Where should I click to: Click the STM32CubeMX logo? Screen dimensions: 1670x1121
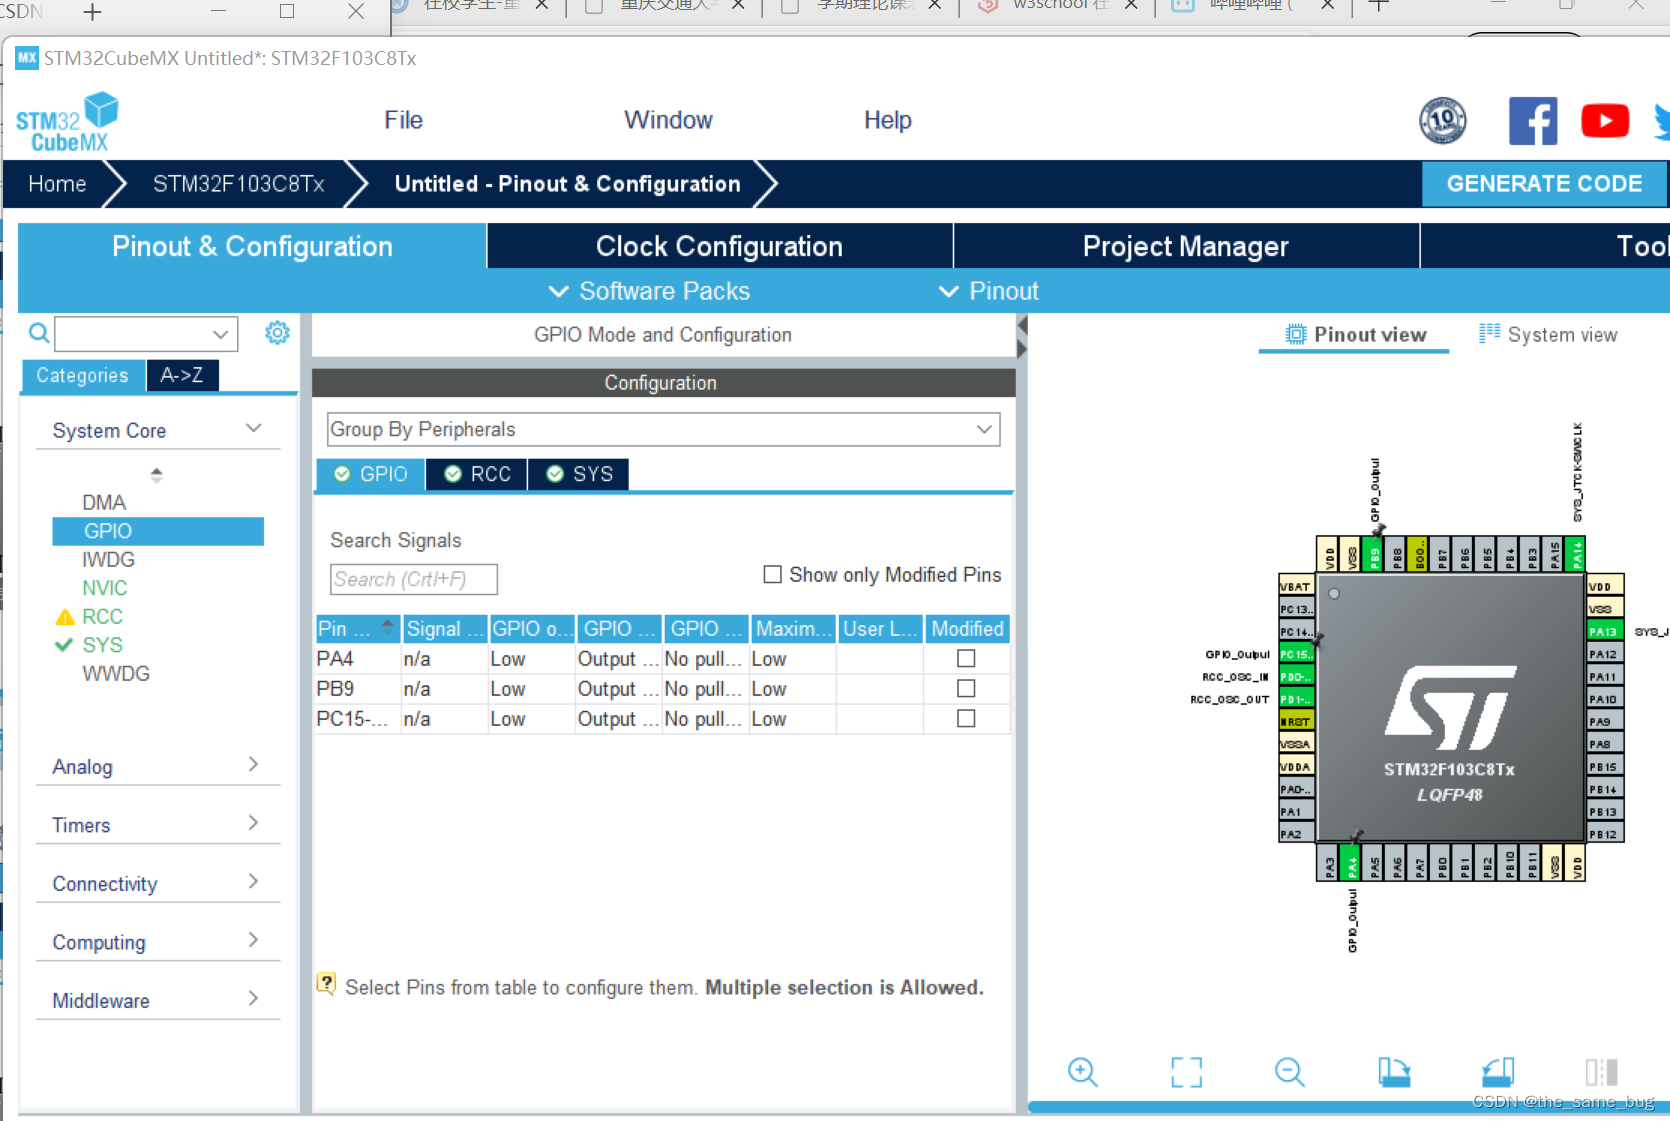pyautogui.click(x=67, y=122)
